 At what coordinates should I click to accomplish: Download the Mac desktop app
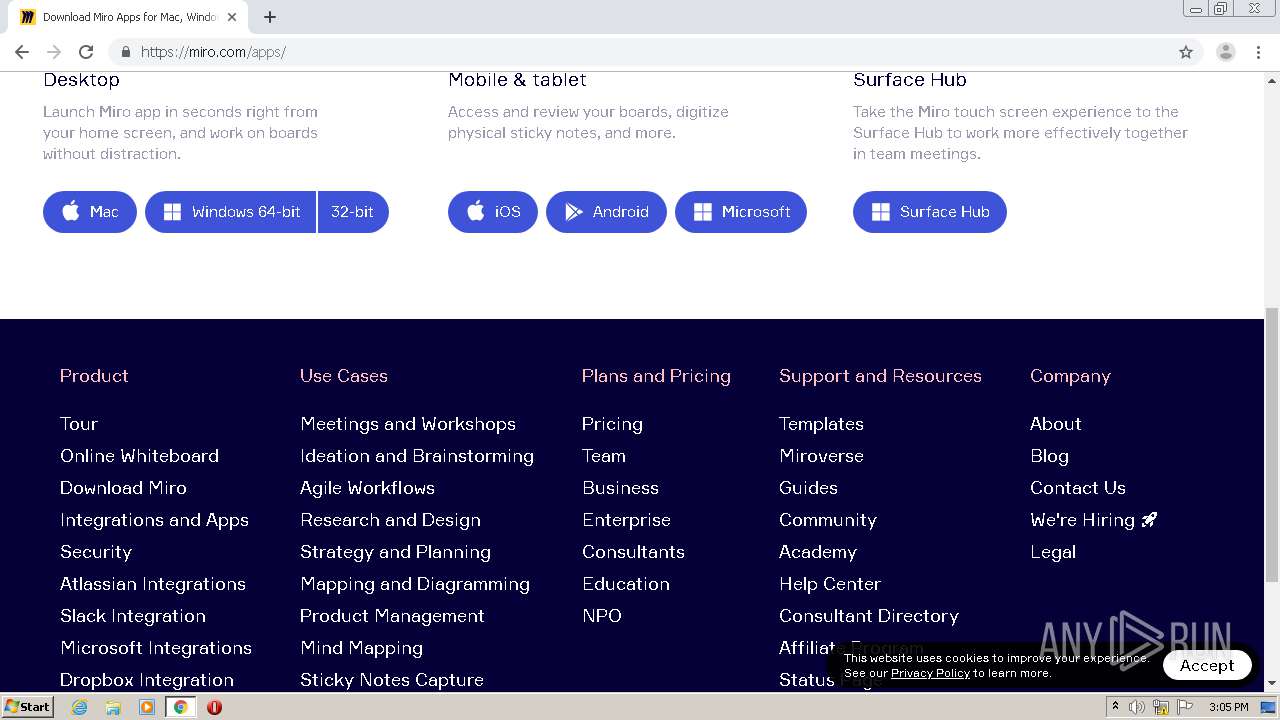90,212
